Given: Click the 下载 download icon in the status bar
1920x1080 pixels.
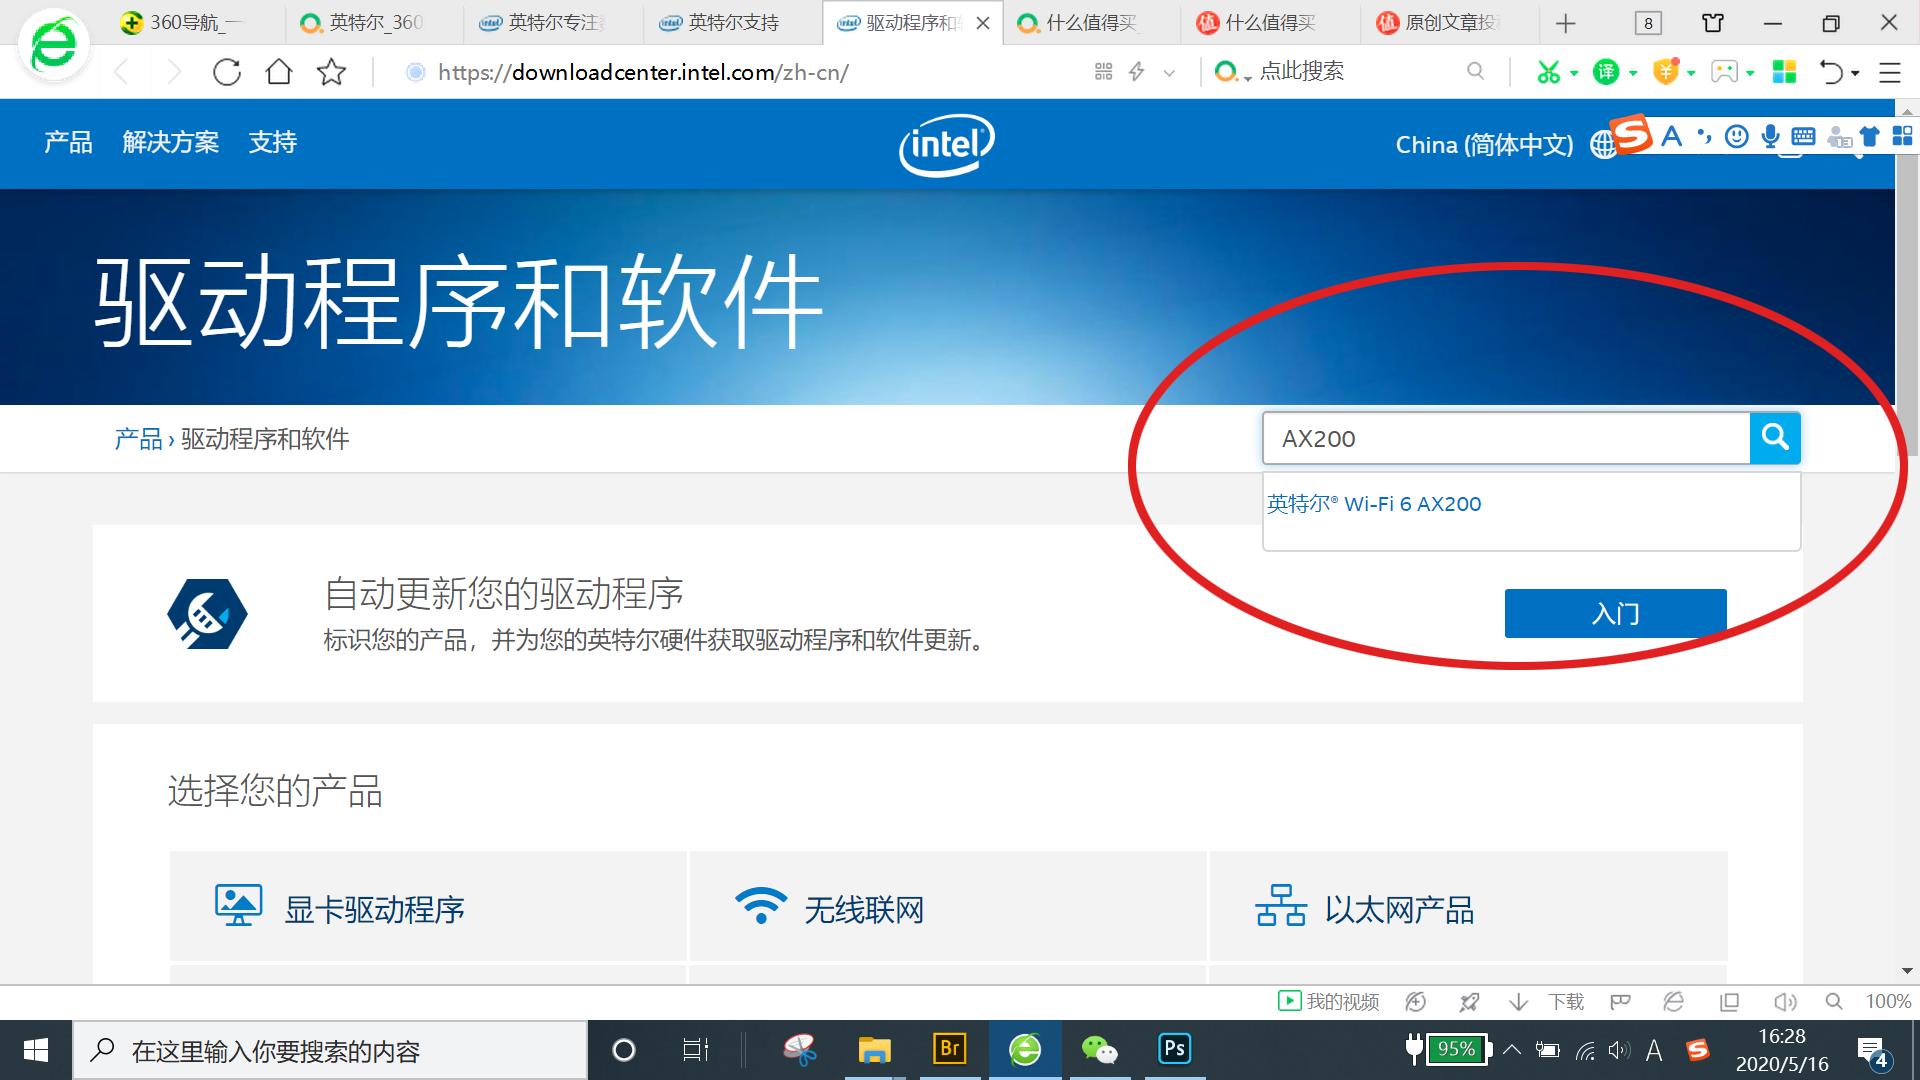Looking at the screenshot, I should (1519, 1001).
